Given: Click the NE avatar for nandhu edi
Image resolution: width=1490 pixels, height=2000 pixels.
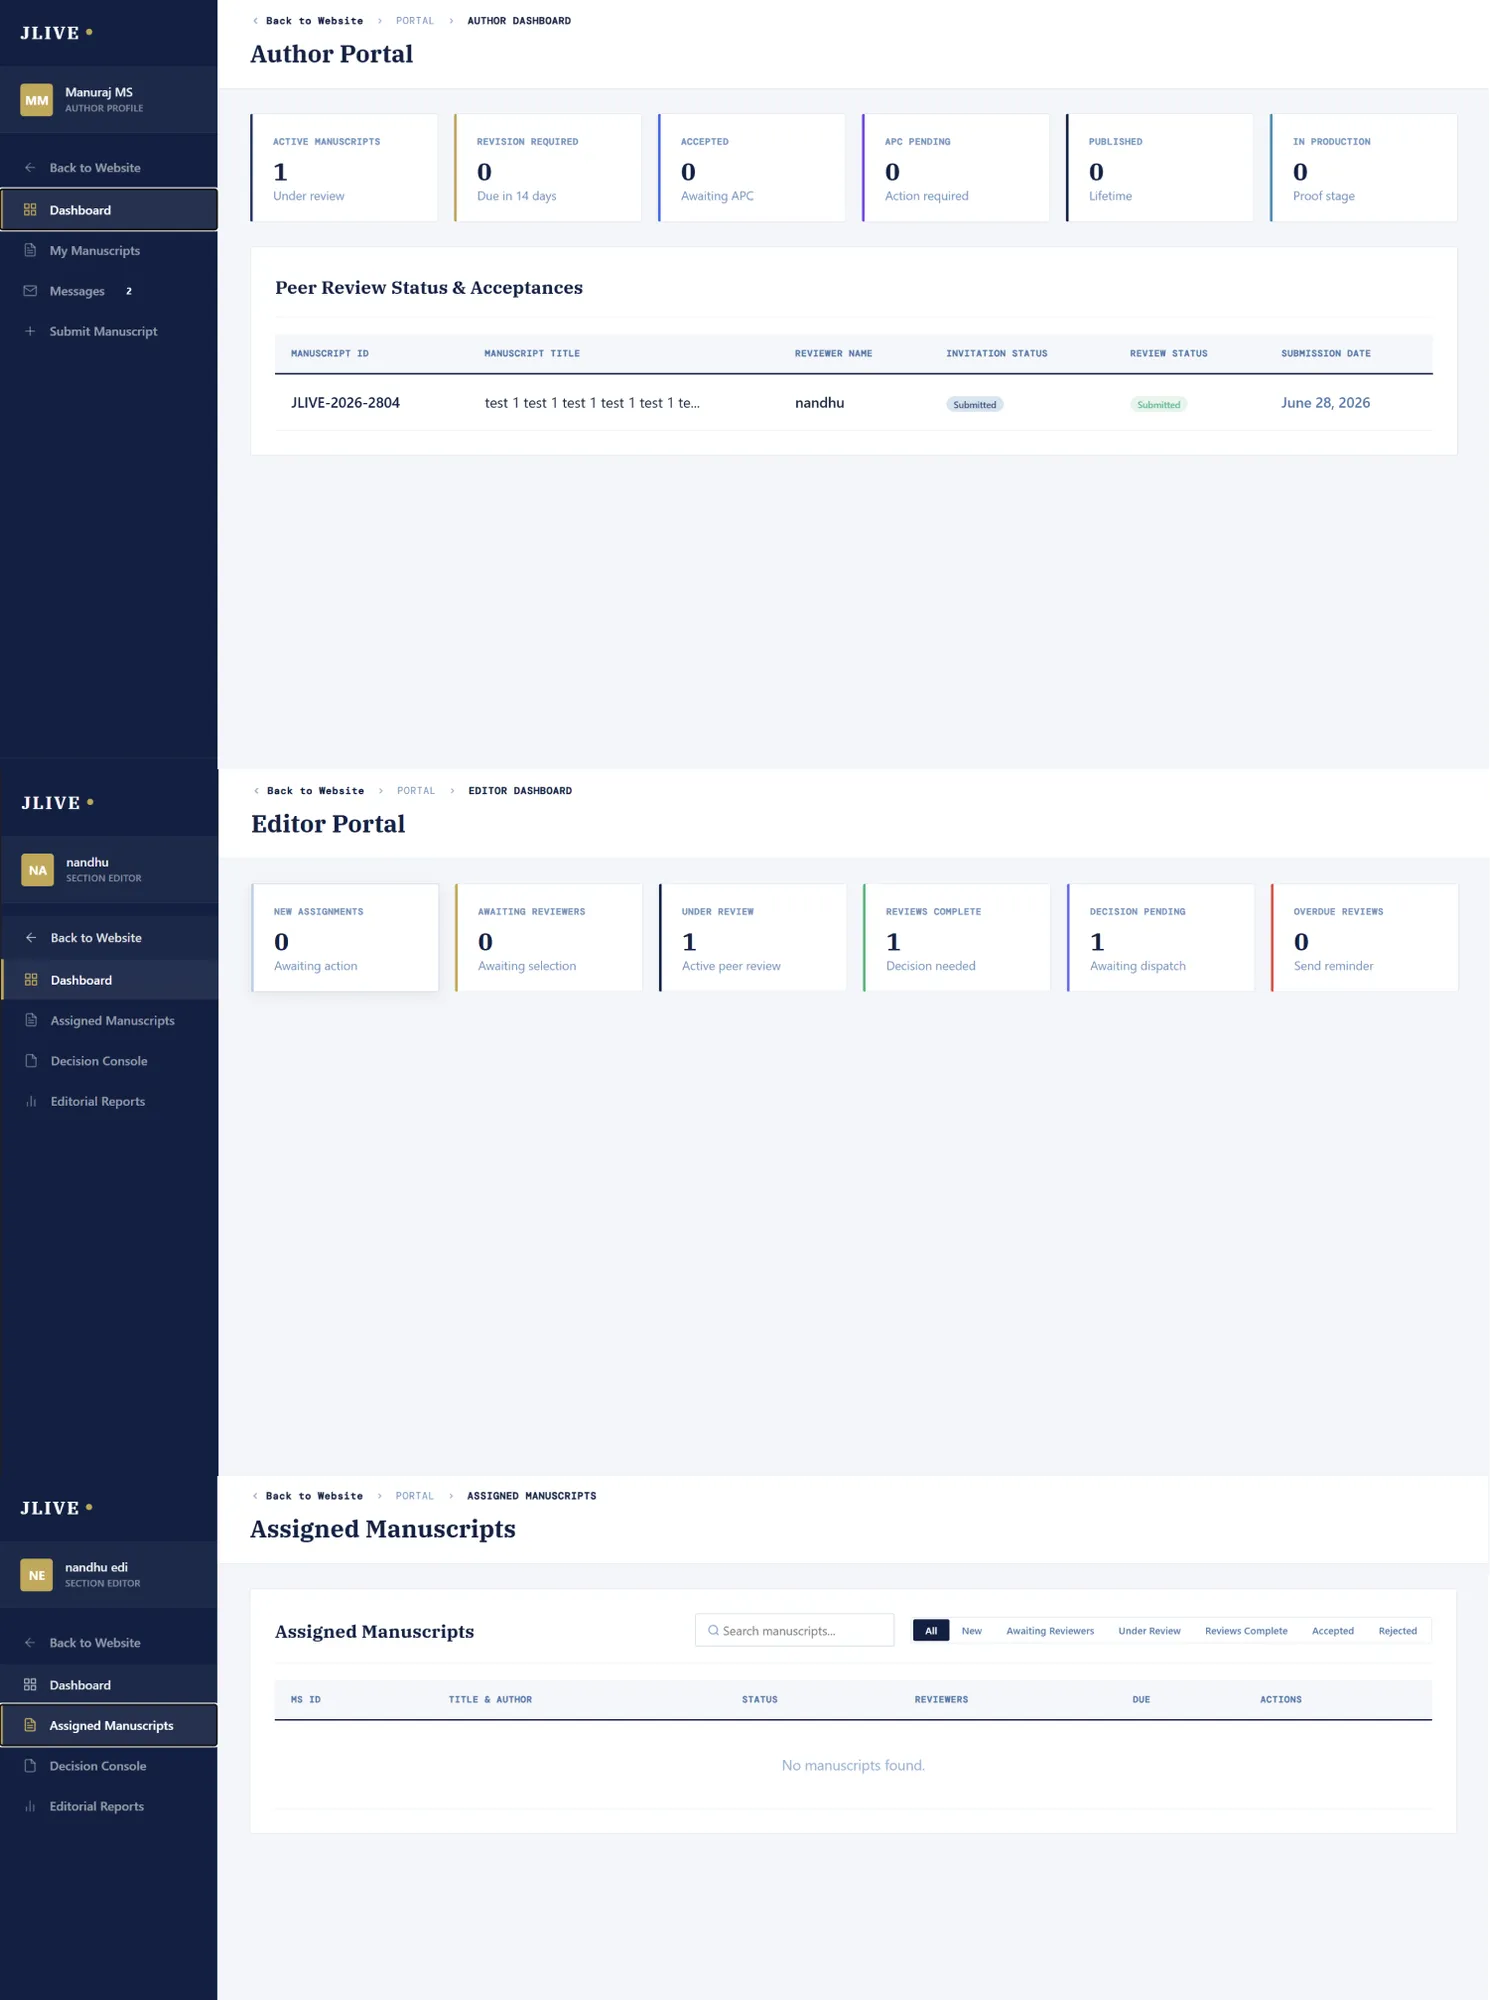Looking at the screenshot, I should coord(37,1575).
